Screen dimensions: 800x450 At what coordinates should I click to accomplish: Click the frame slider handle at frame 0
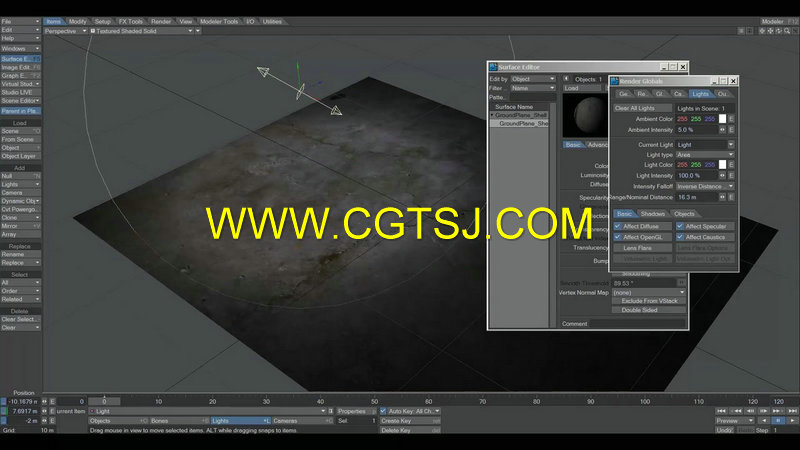(104, 402)
